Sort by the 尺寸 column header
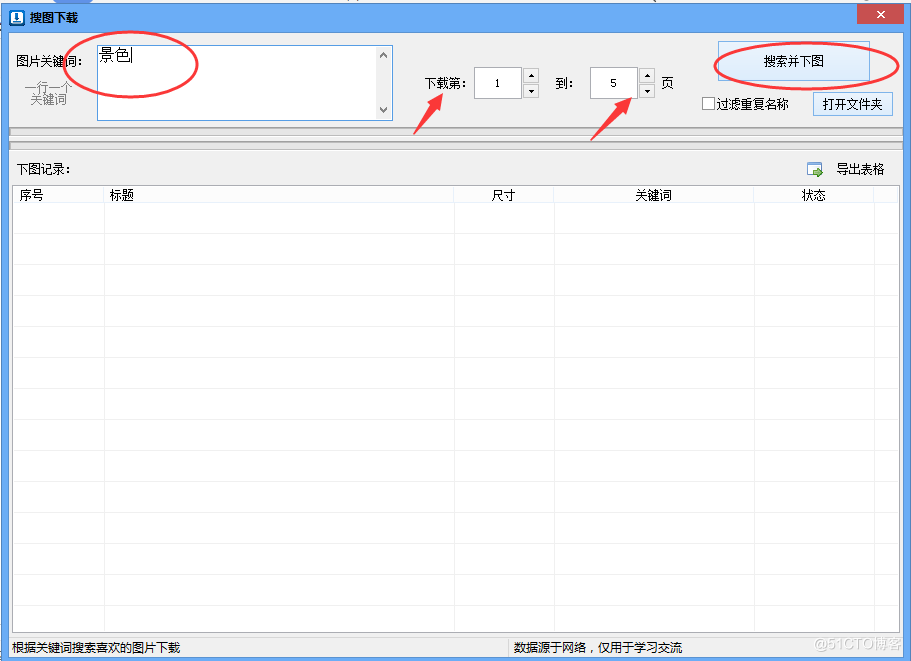911x661 pixels. 504,195
